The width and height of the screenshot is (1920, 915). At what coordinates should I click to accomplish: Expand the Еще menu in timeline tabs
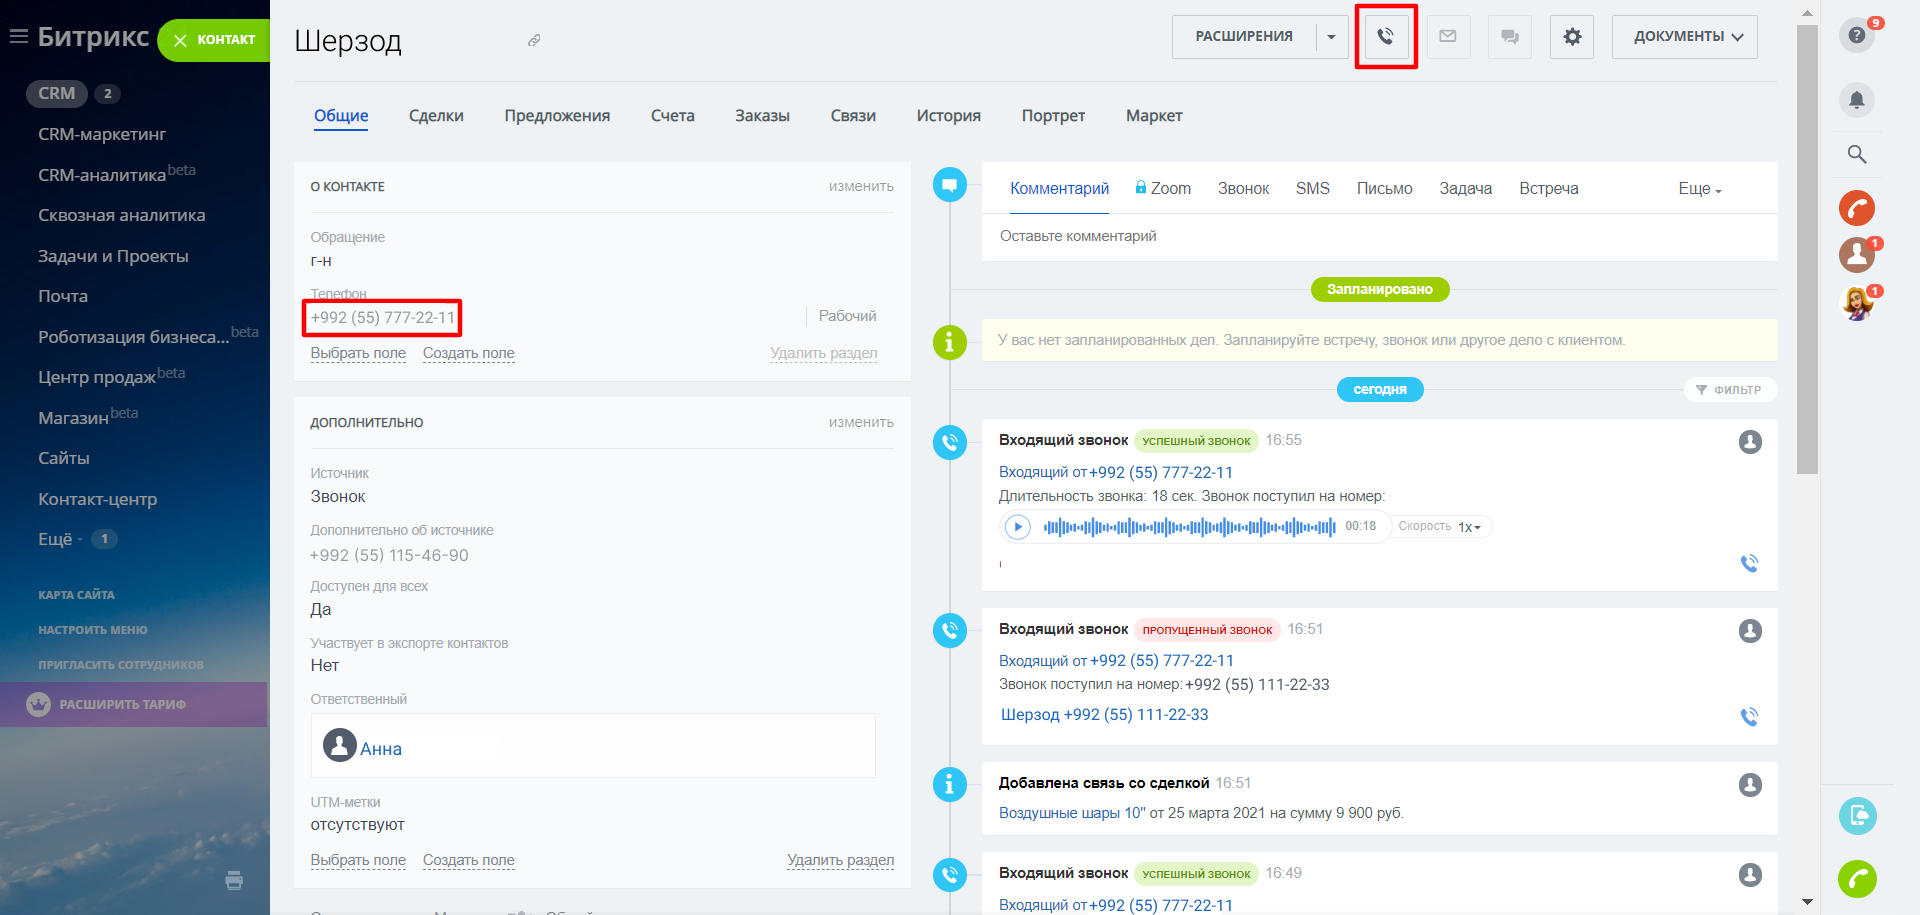pos(1699,189)
